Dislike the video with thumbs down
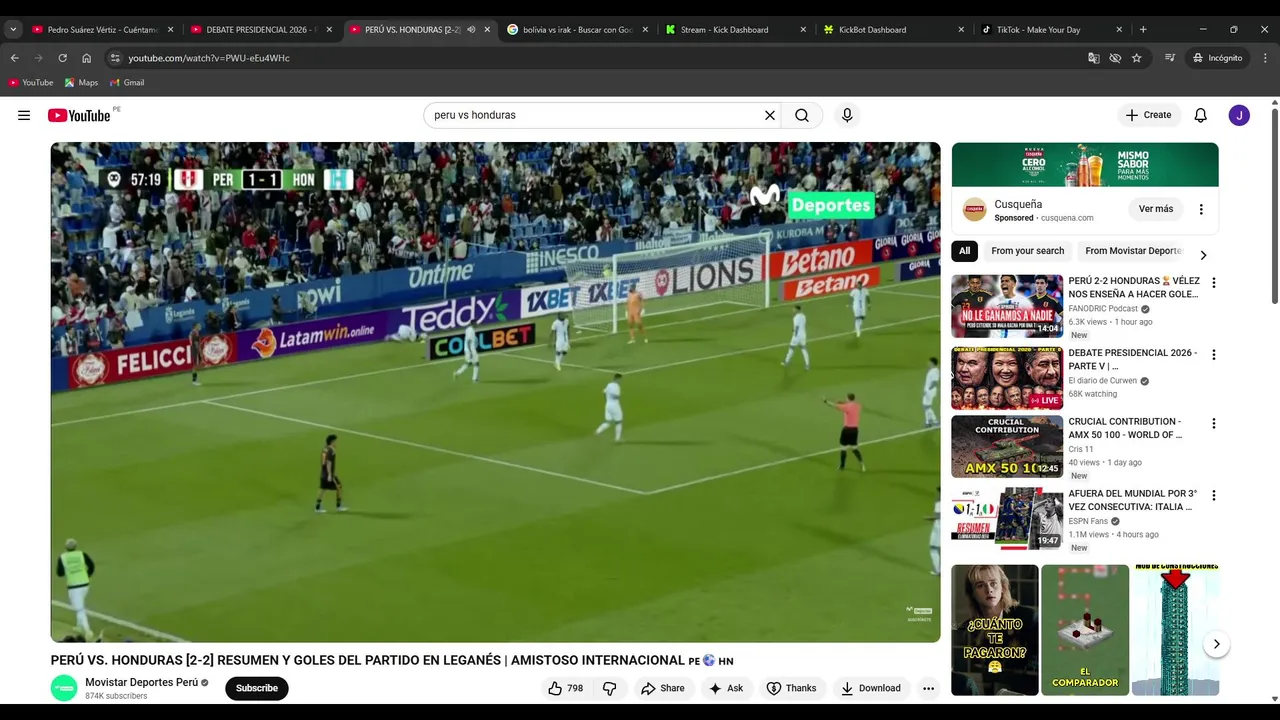 click(609, 688)
